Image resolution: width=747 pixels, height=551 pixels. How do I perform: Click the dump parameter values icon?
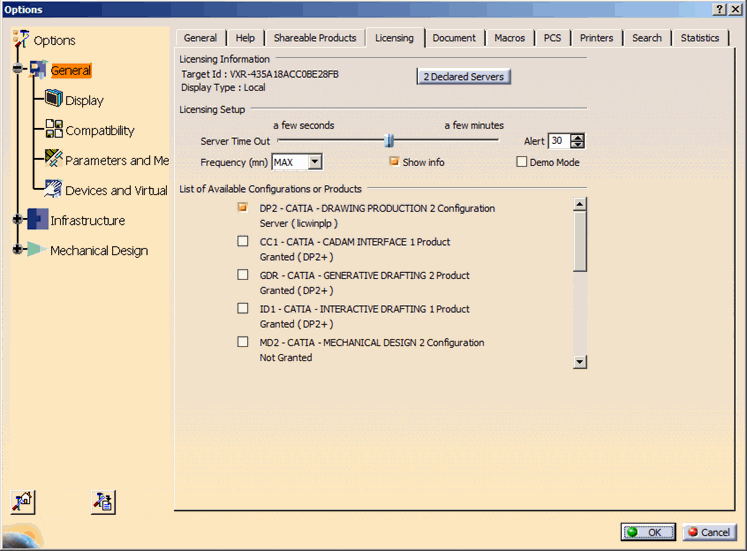click(x=103, y=501)
